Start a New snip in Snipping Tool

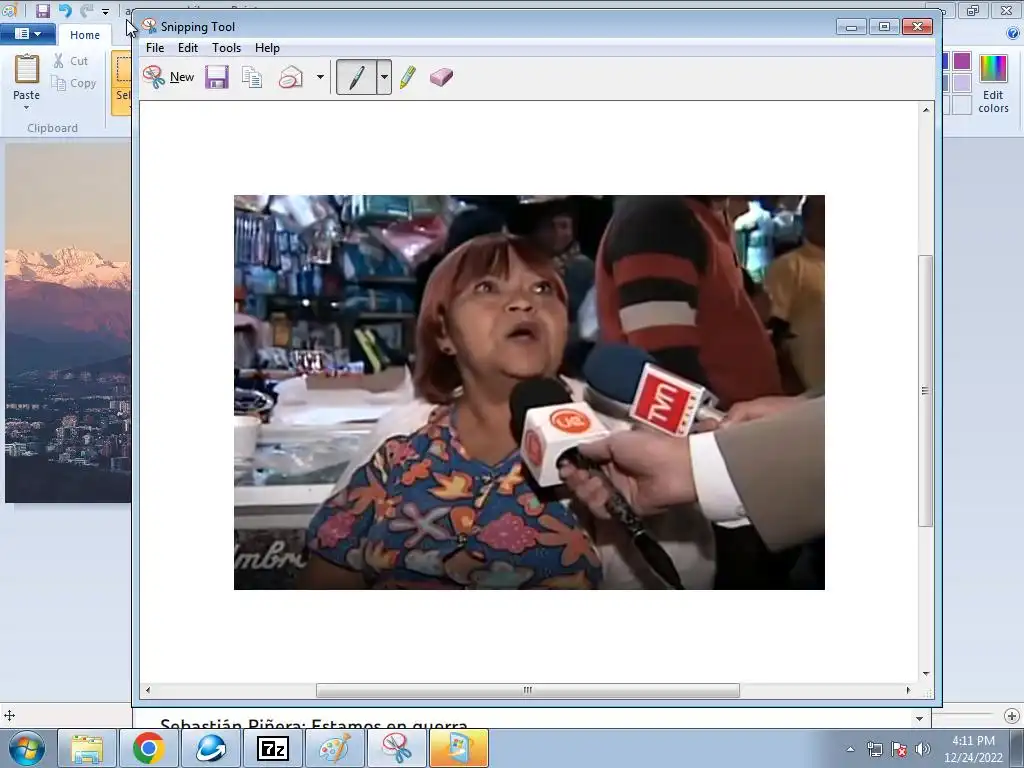tap(168, 77)
